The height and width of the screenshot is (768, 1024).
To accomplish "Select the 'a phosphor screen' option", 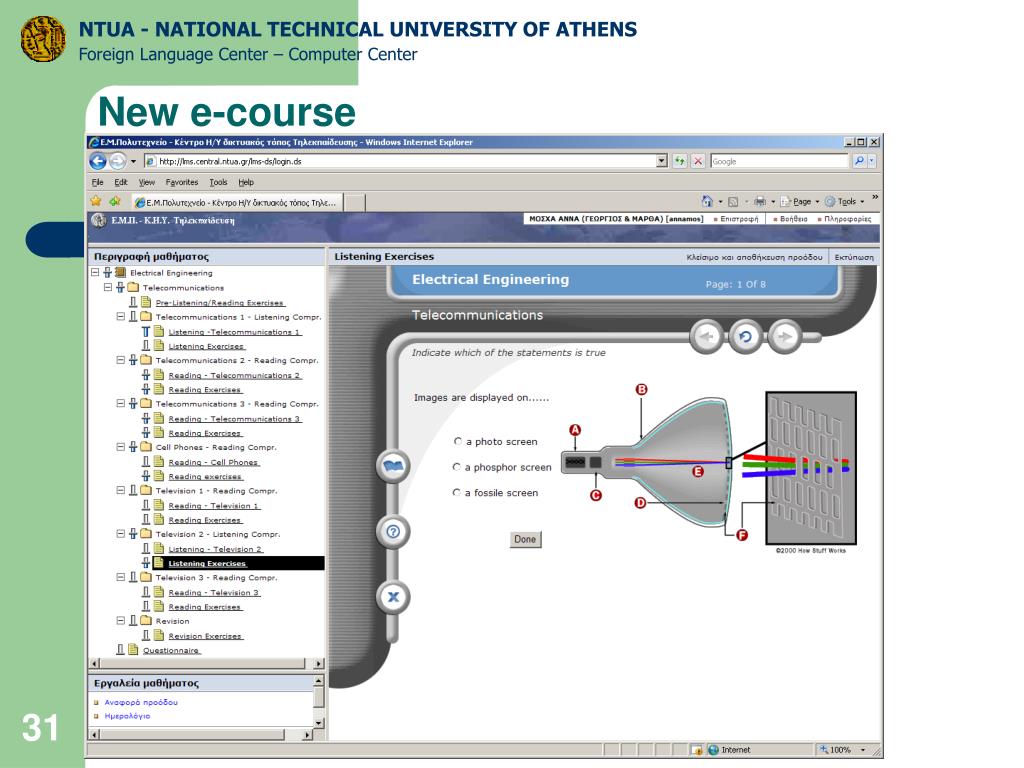I will 456,467.
